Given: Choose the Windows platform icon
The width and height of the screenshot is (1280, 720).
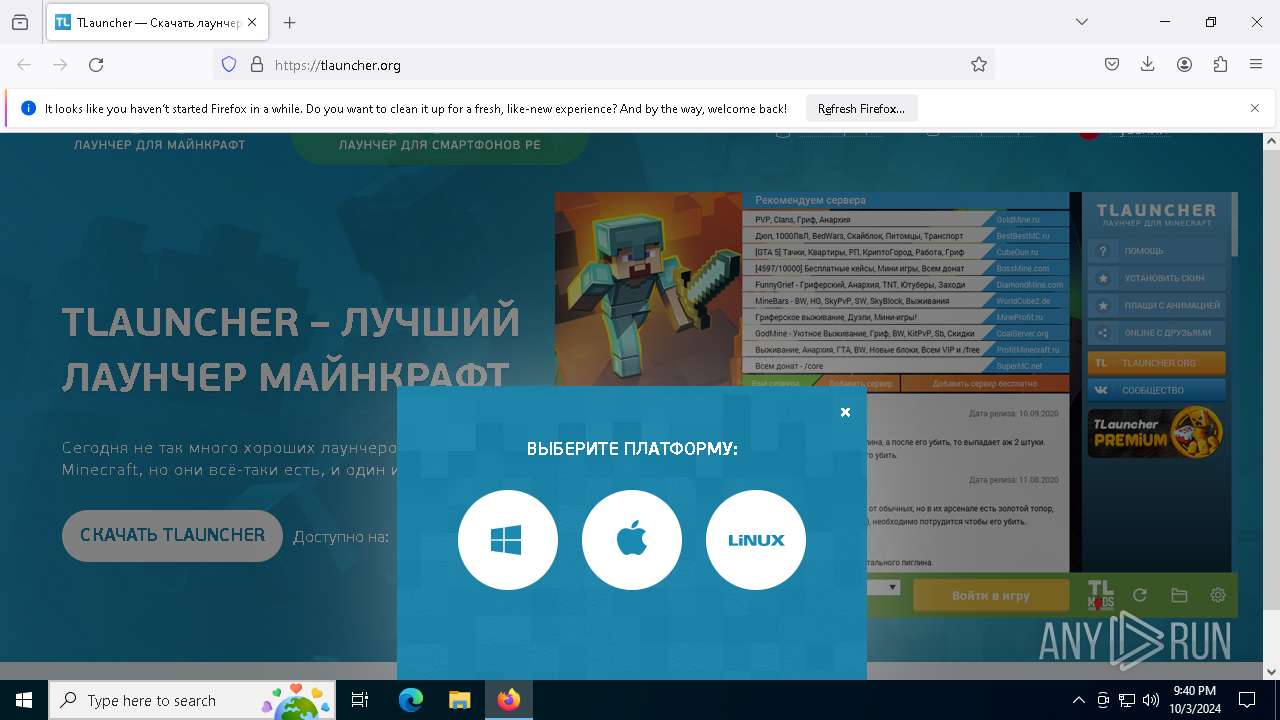Looking at the screenshot, I should click(507, 540).
